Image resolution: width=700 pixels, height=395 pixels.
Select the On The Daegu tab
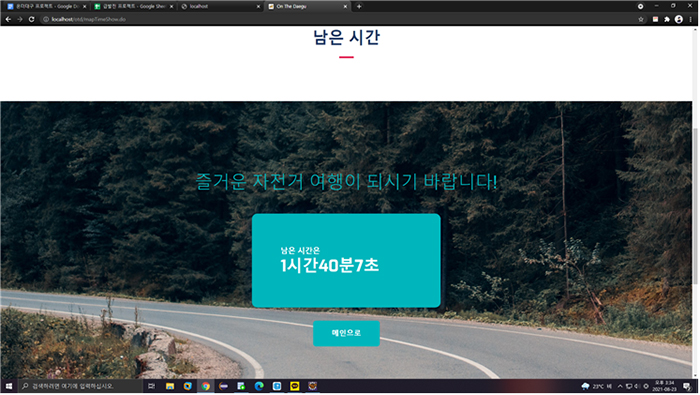coord(307,6)
